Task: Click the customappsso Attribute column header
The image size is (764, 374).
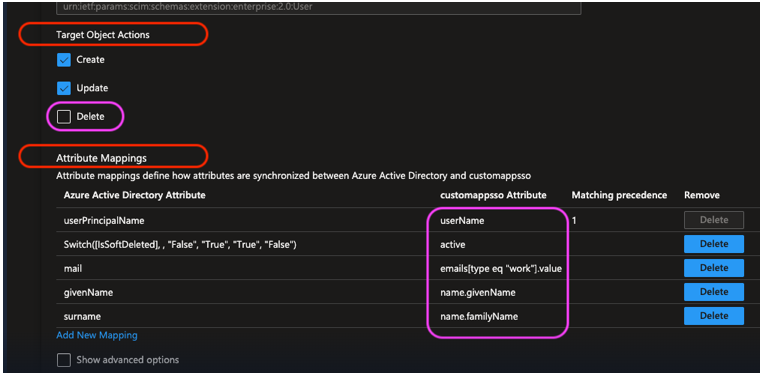Action: click(493, 195)
